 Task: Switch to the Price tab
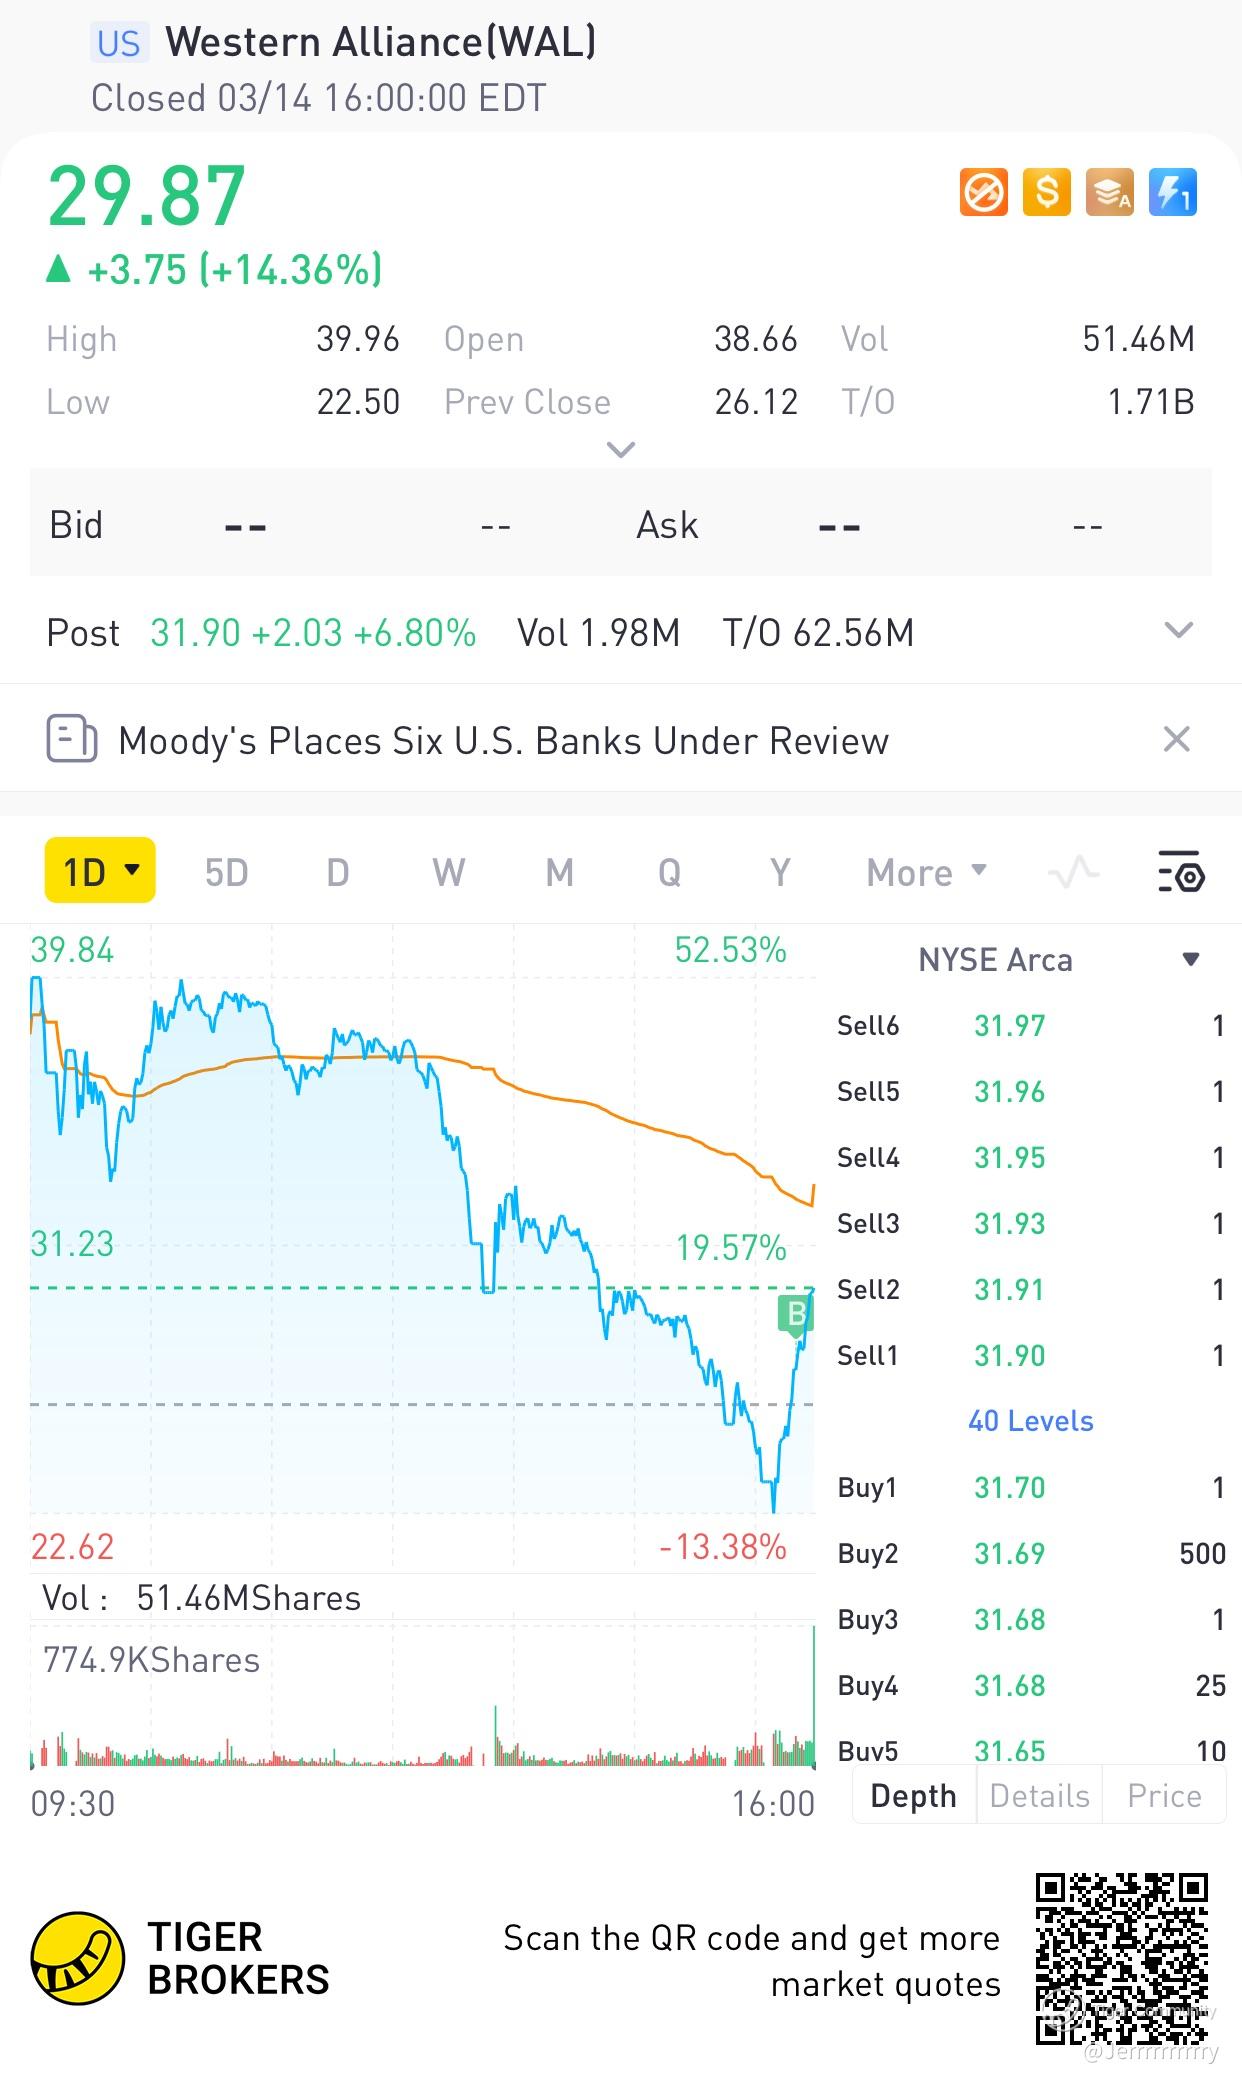(x=1164, y=1796)
